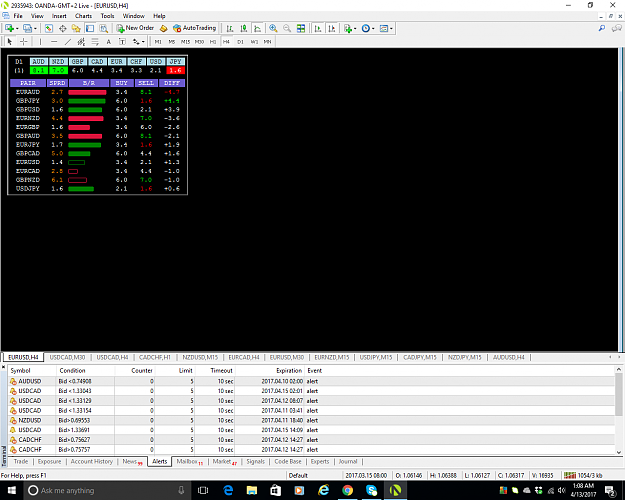
Task: Open Windows Start menu
Action: 12,490
